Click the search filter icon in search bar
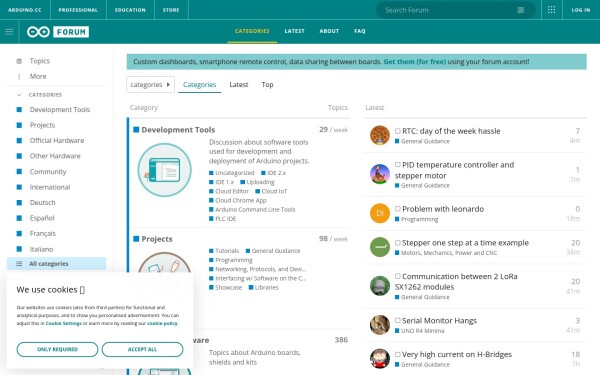The width and height of the screenshot is (600, 375). pos(520,10)
